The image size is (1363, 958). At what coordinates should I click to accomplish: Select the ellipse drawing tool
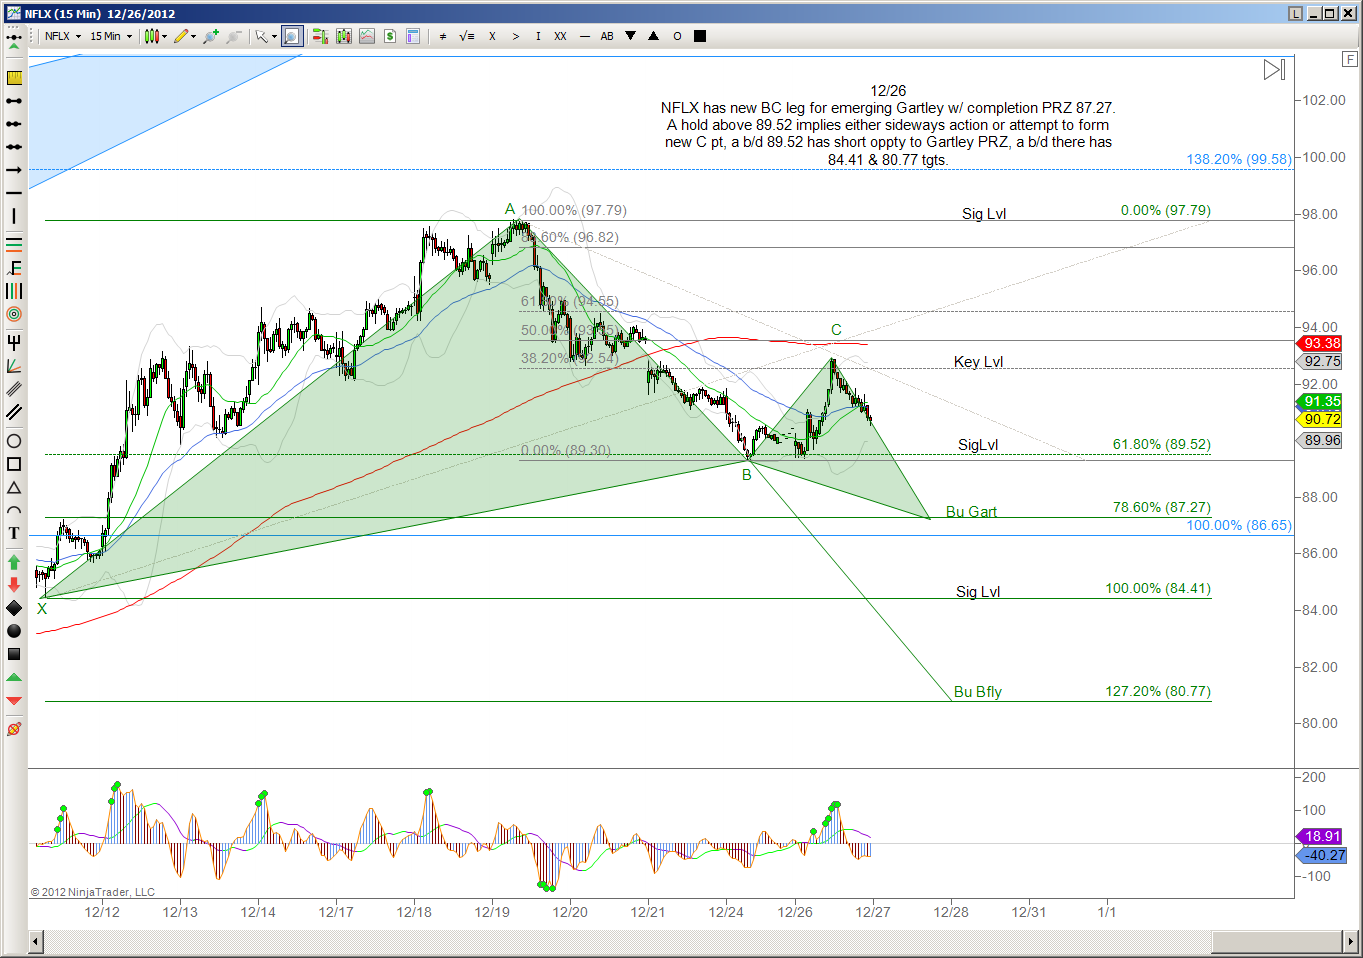click(x=14, y=441)
